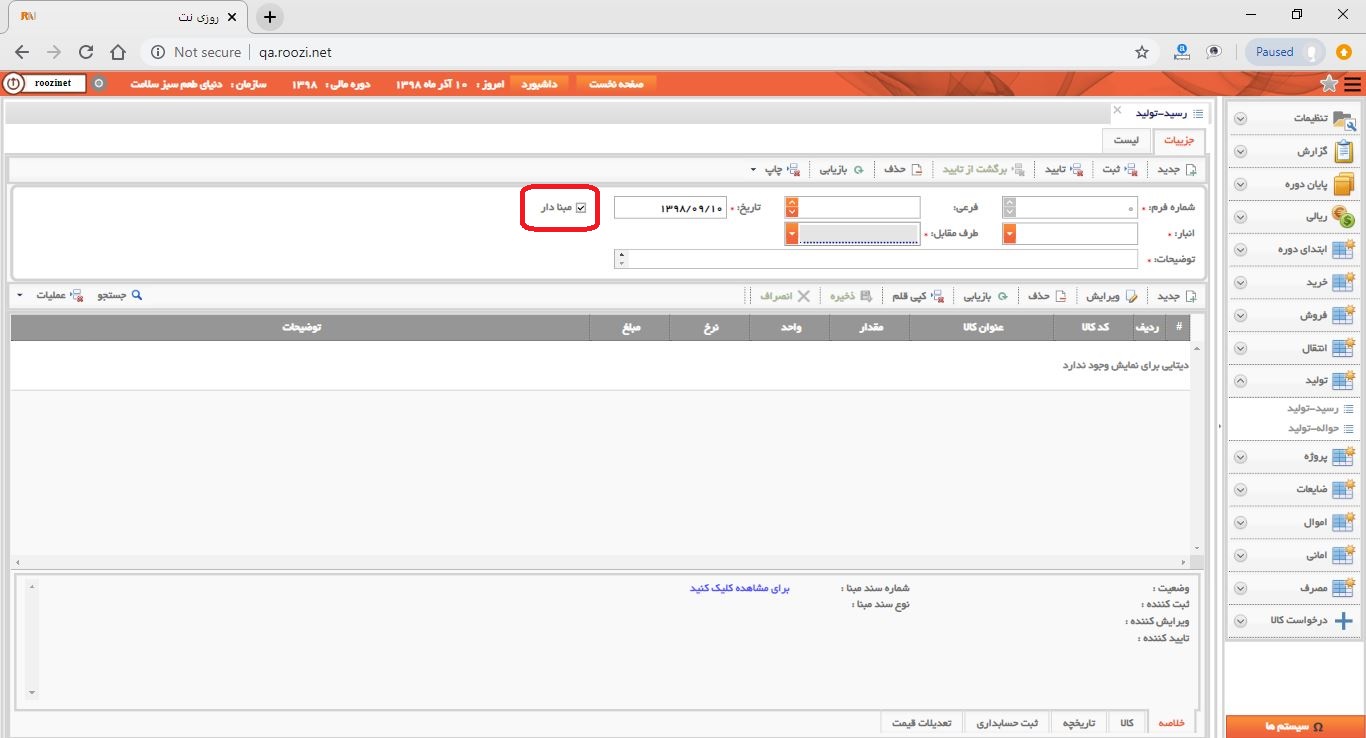Open رسید-تولید in the sidebar tree
This screenshot has width=1366, height=738.
[1311, 408]
